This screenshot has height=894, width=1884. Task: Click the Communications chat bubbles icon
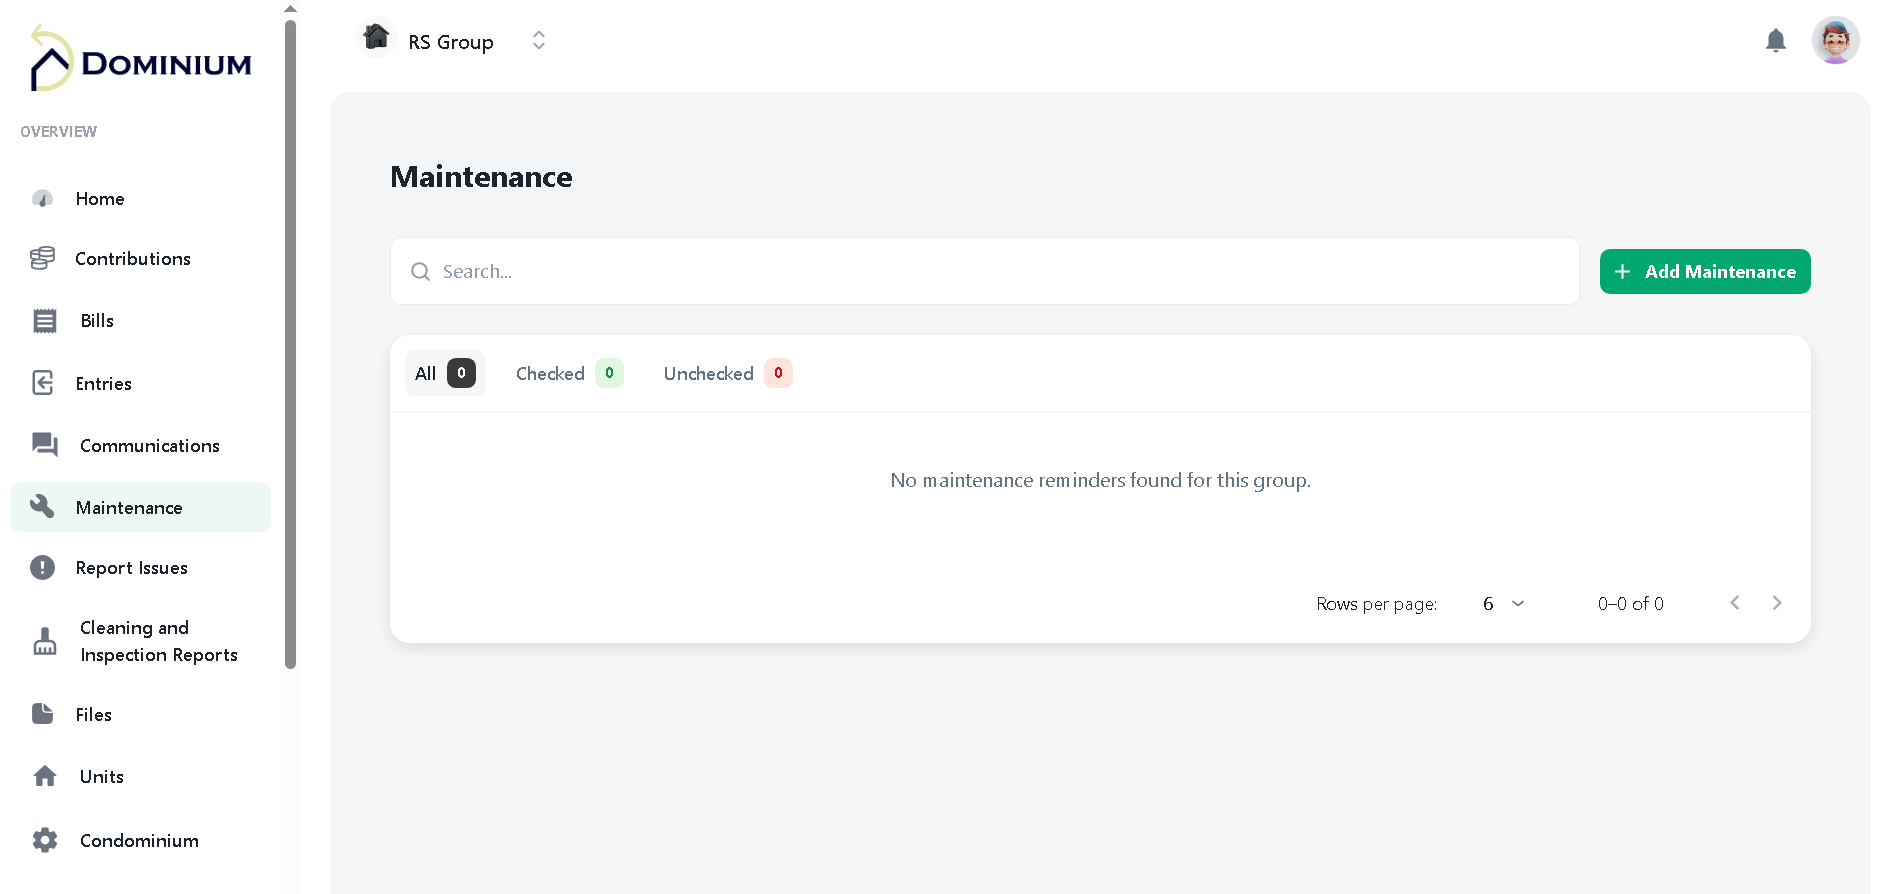point(45,445)
